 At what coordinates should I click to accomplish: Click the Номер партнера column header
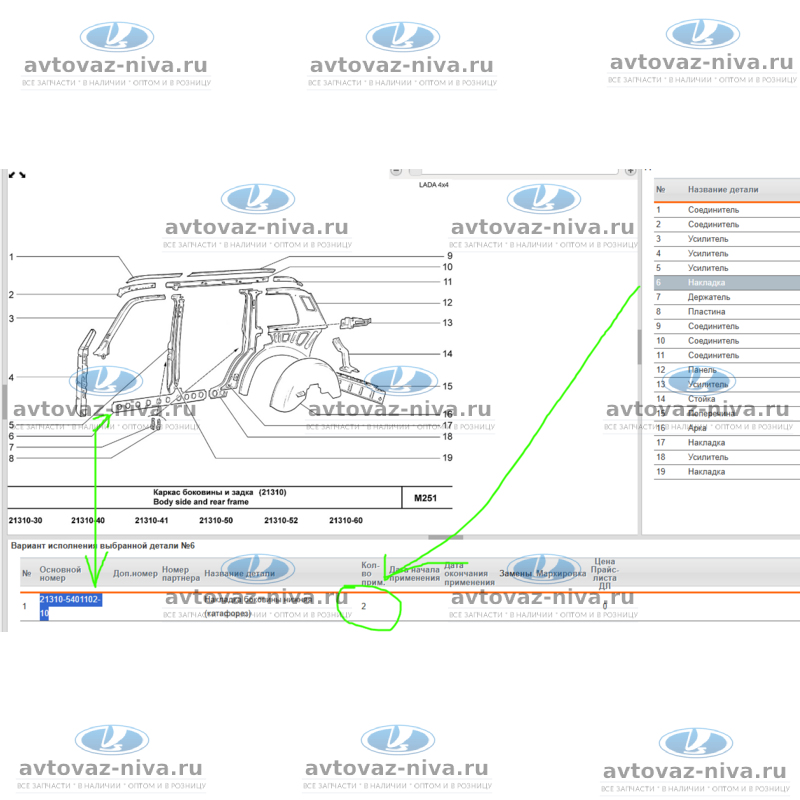pos(181,573)
